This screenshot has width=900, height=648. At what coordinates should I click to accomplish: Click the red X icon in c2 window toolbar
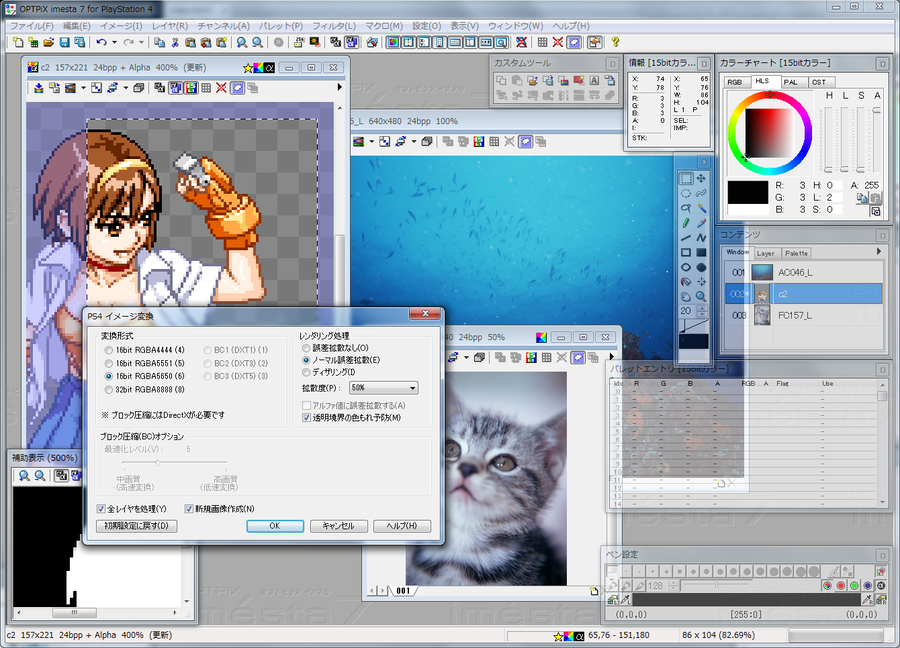tap(221, 88)
